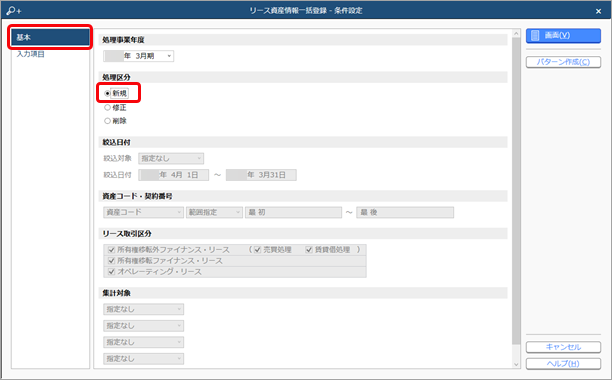Open the first 集計対象 指定なし dropdown
This screenshot has height=380, width=612.
(x=144, y=309)
